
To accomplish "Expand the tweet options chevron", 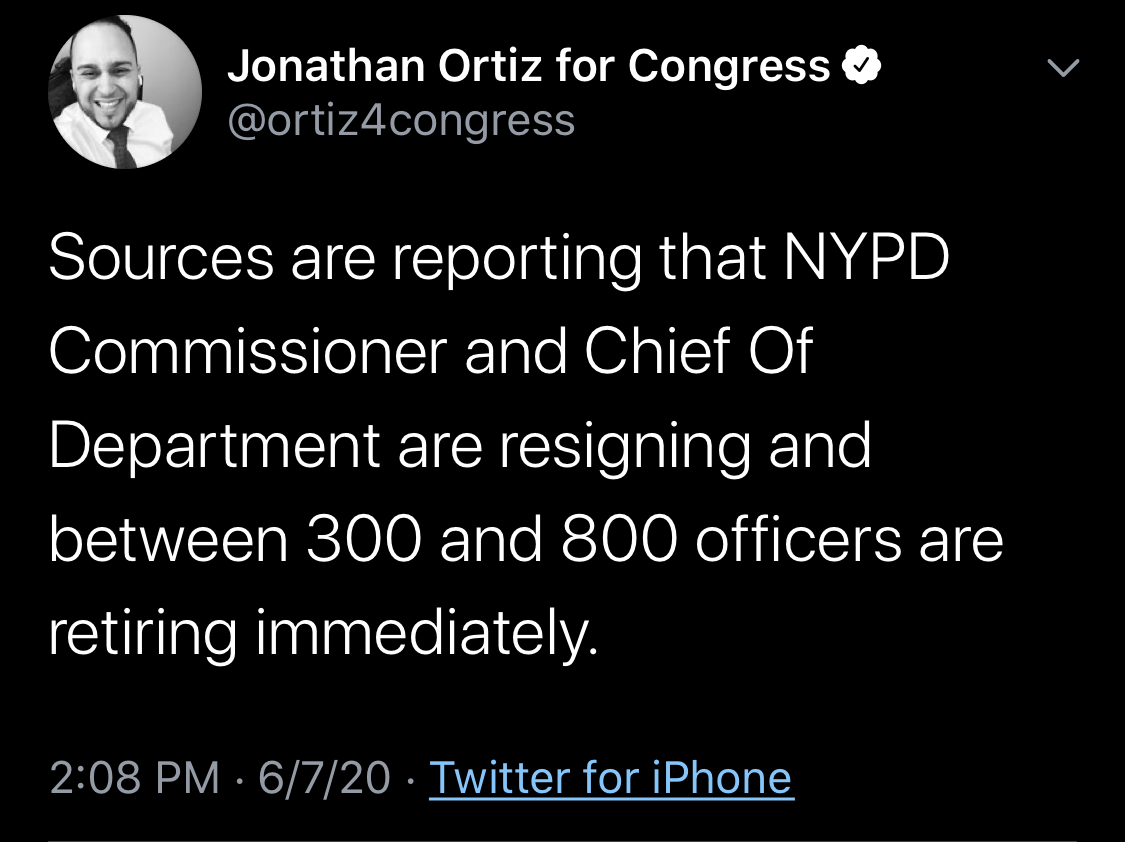I will pos(1063,67).
